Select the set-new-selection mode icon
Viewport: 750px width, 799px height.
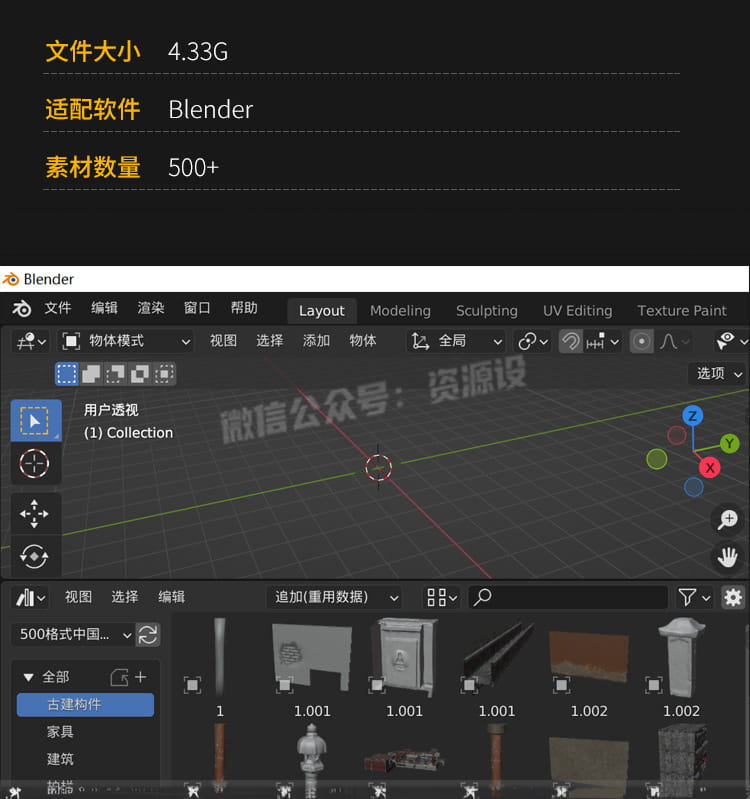(x=66, y=374)
